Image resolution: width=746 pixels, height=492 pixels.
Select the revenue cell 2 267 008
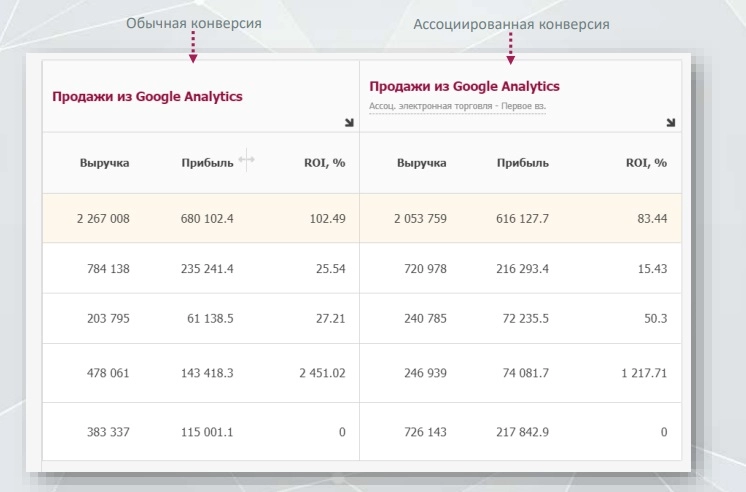coord(103,218)
